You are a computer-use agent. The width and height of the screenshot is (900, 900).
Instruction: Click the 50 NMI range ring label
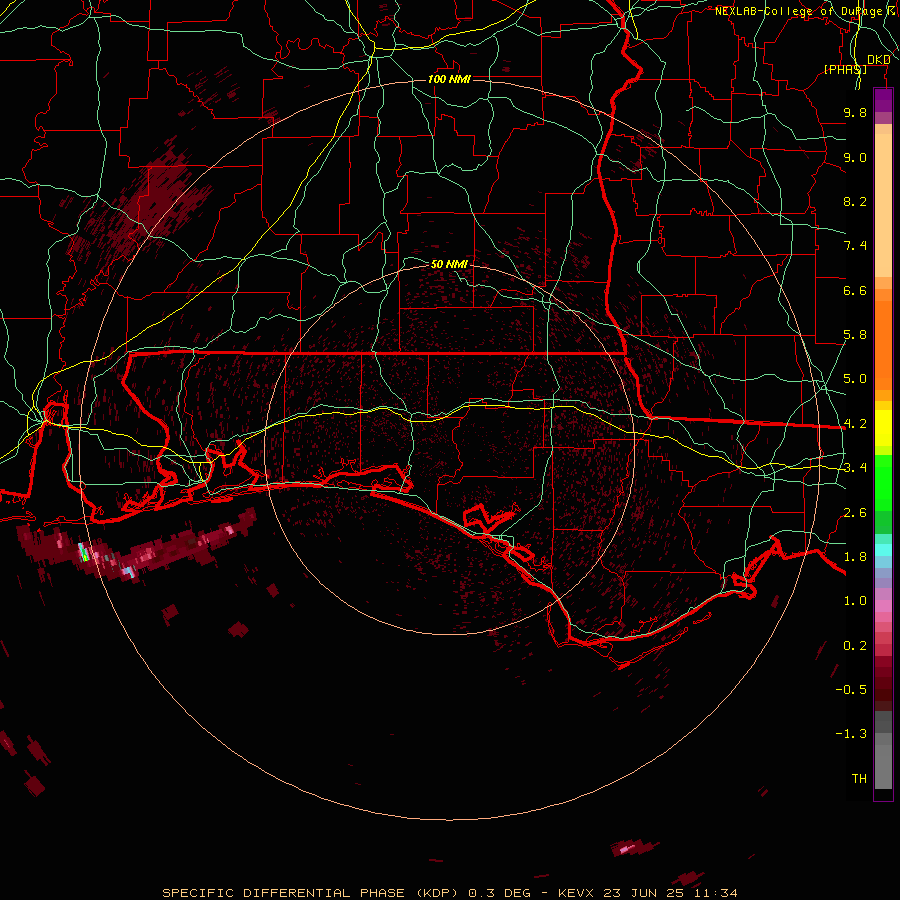pos(449,264)
